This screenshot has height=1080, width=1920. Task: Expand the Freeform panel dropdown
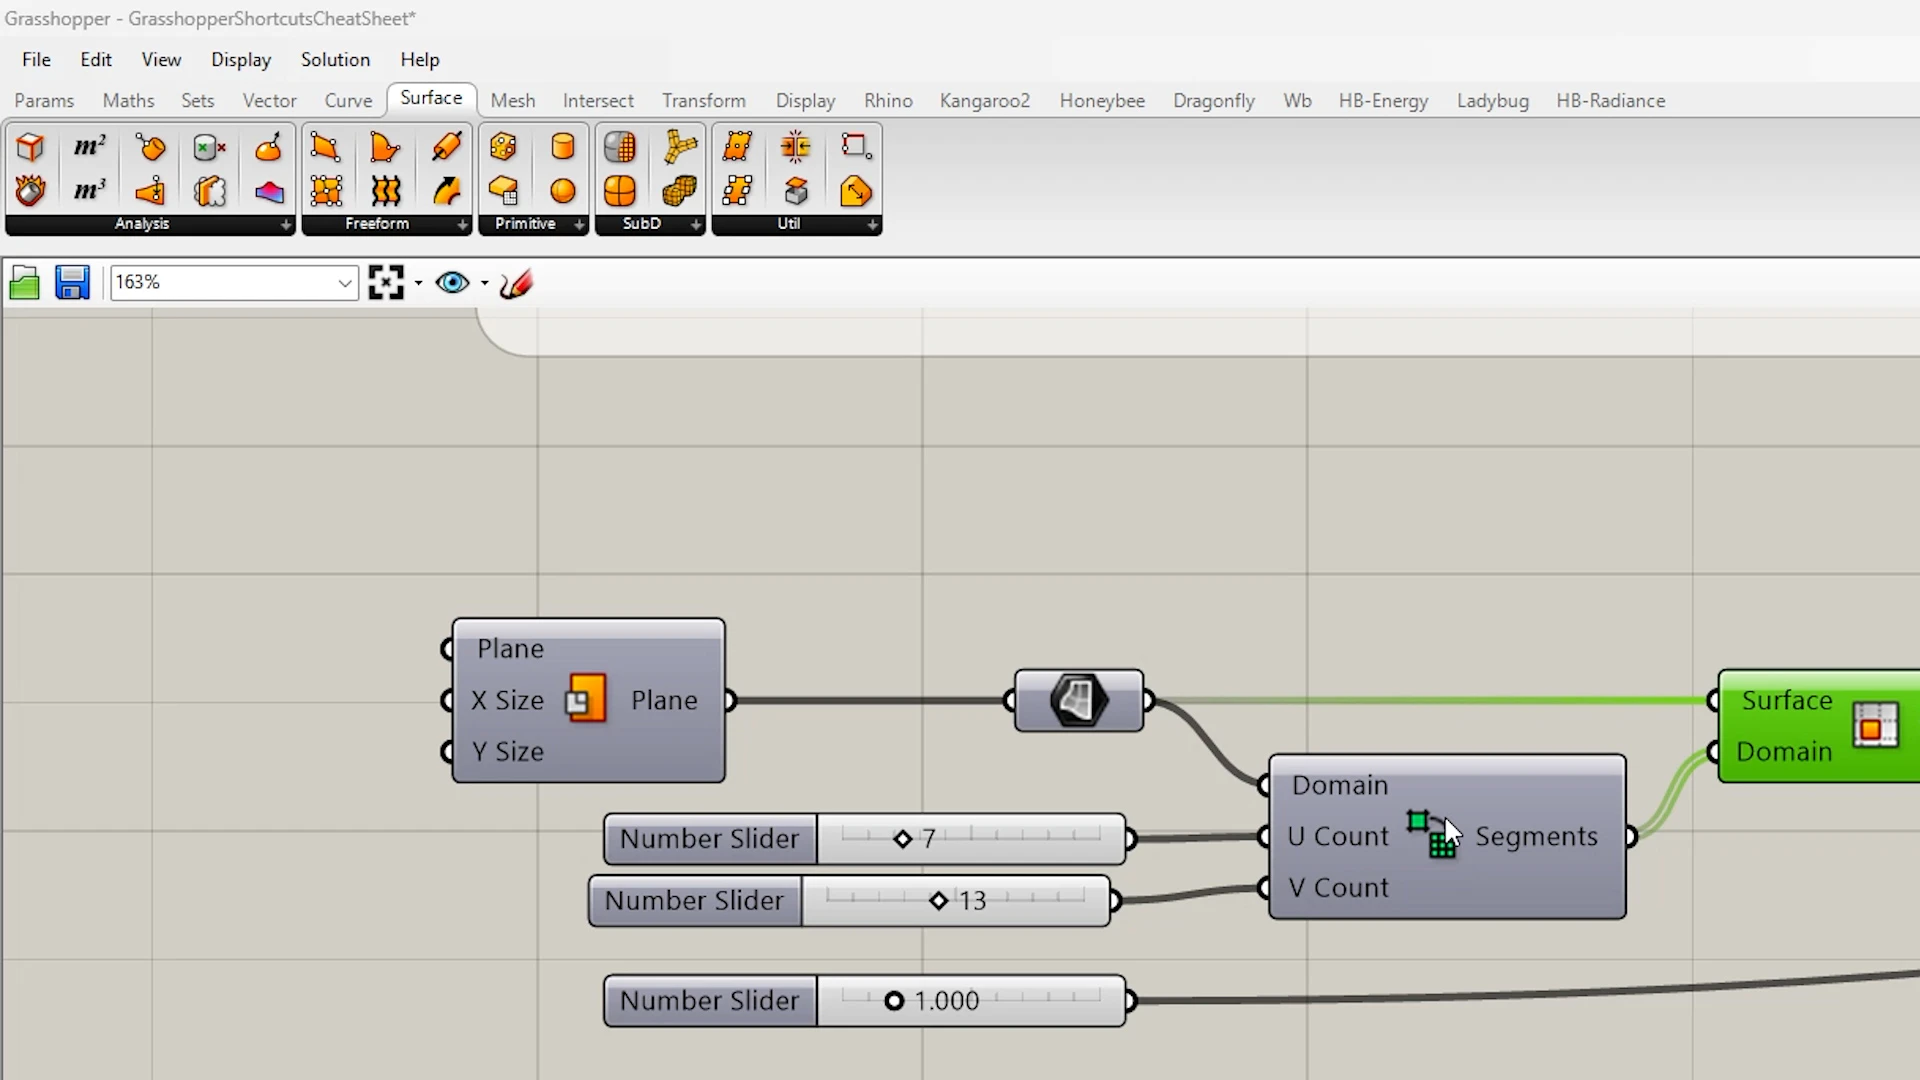click(462, 225)
